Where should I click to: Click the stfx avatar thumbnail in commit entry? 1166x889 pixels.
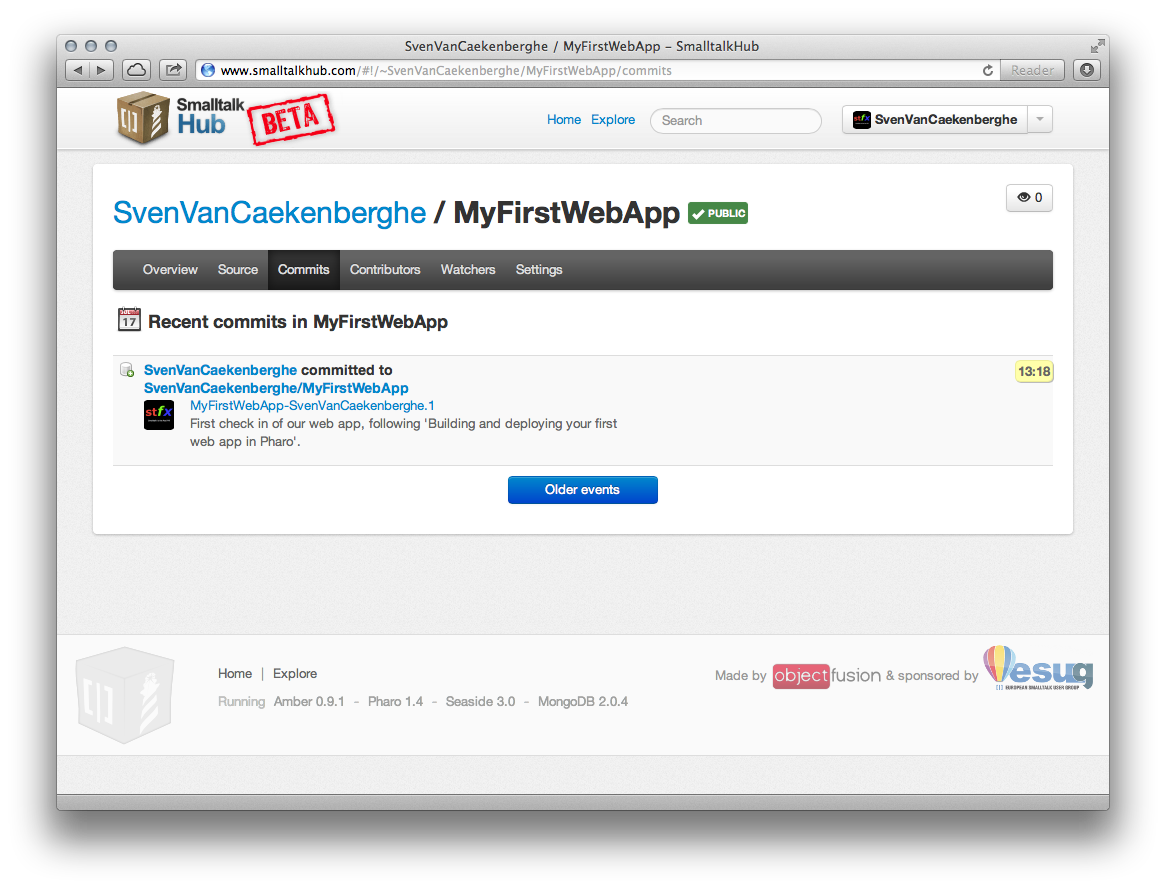pos(158,415)
